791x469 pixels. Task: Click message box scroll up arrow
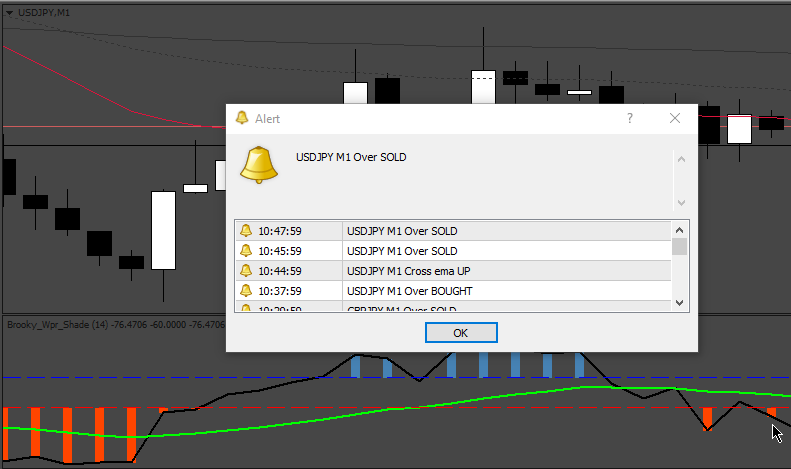click(682, 159)
